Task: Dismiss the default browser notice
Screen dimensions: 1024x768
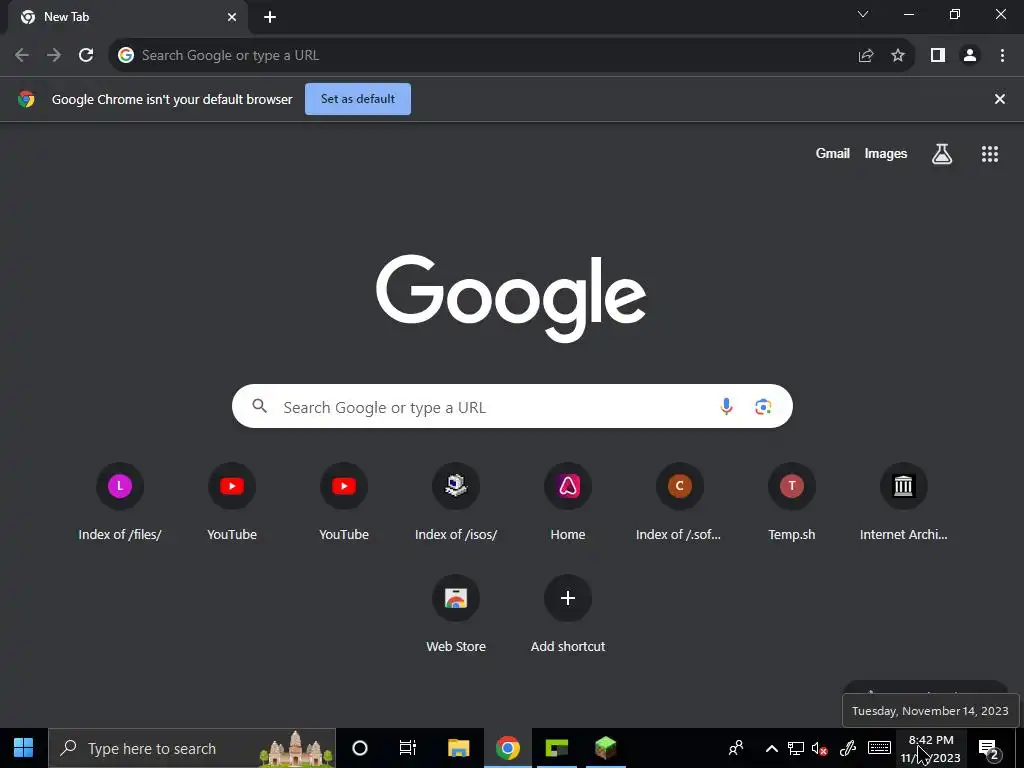Action: (x=1000, y=99)
